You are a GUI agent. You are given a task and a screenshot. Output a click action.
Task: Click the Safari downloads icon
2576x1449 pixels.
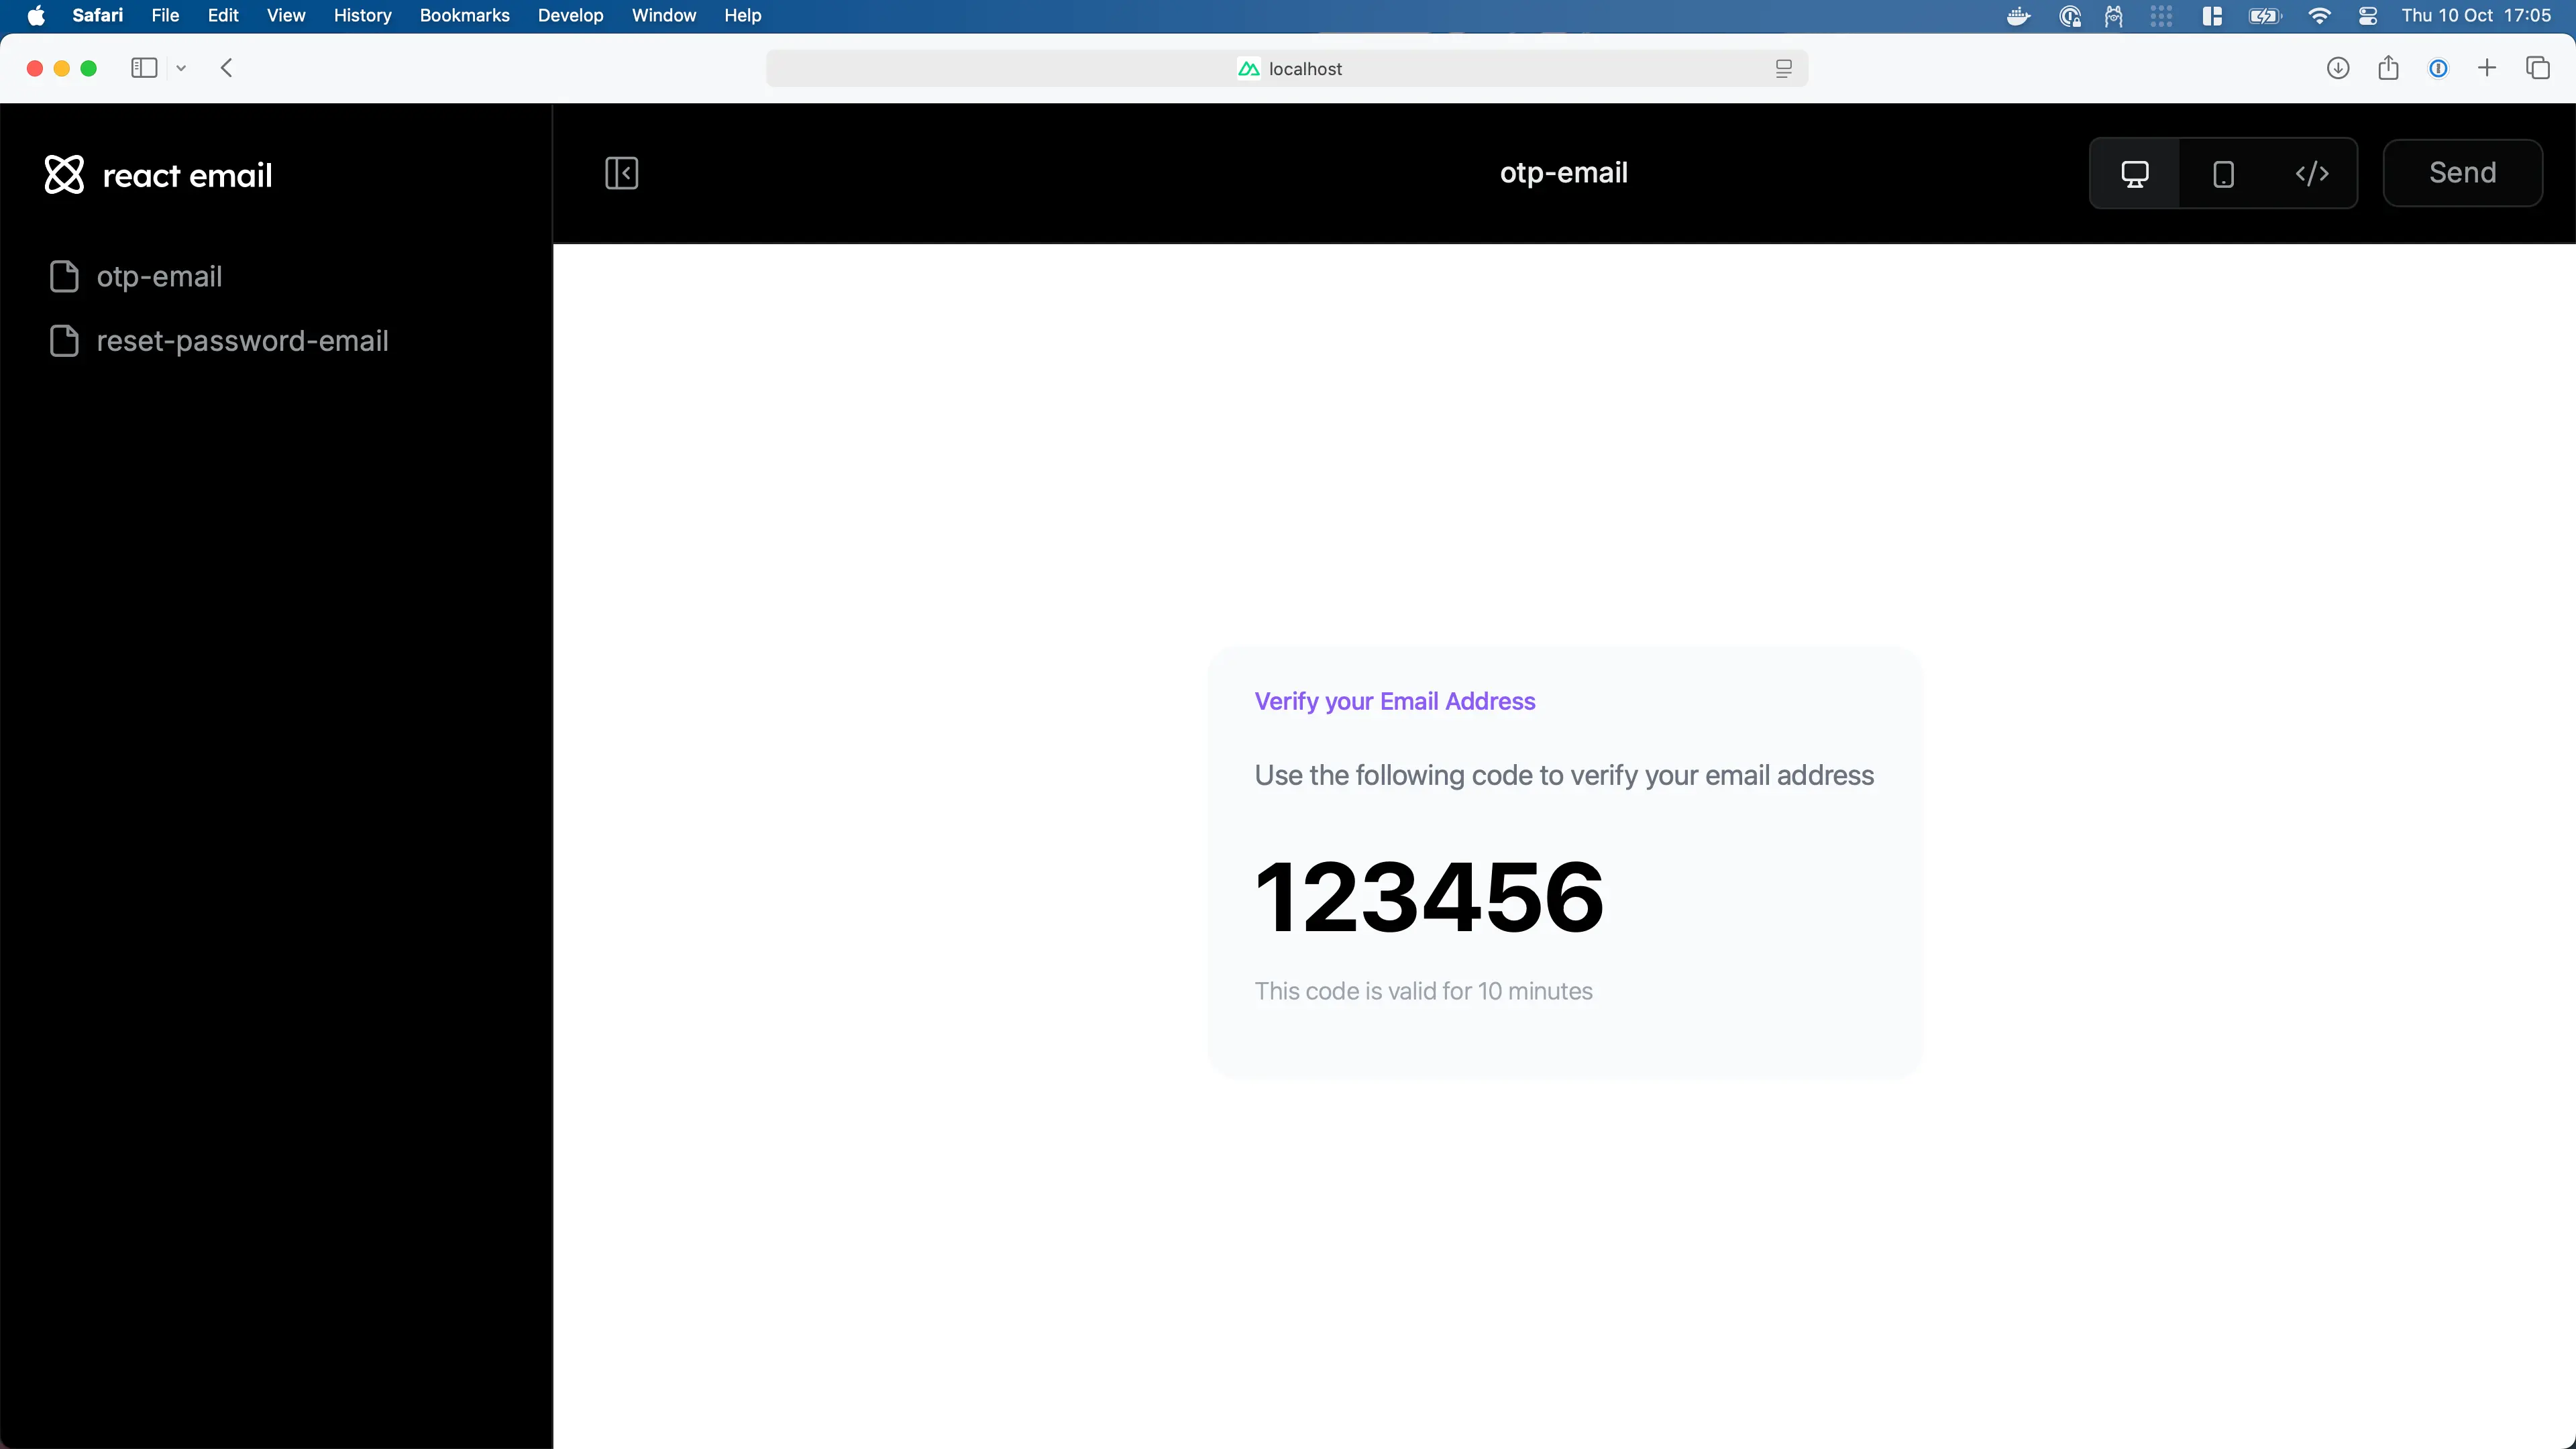tap(2338, 68)
